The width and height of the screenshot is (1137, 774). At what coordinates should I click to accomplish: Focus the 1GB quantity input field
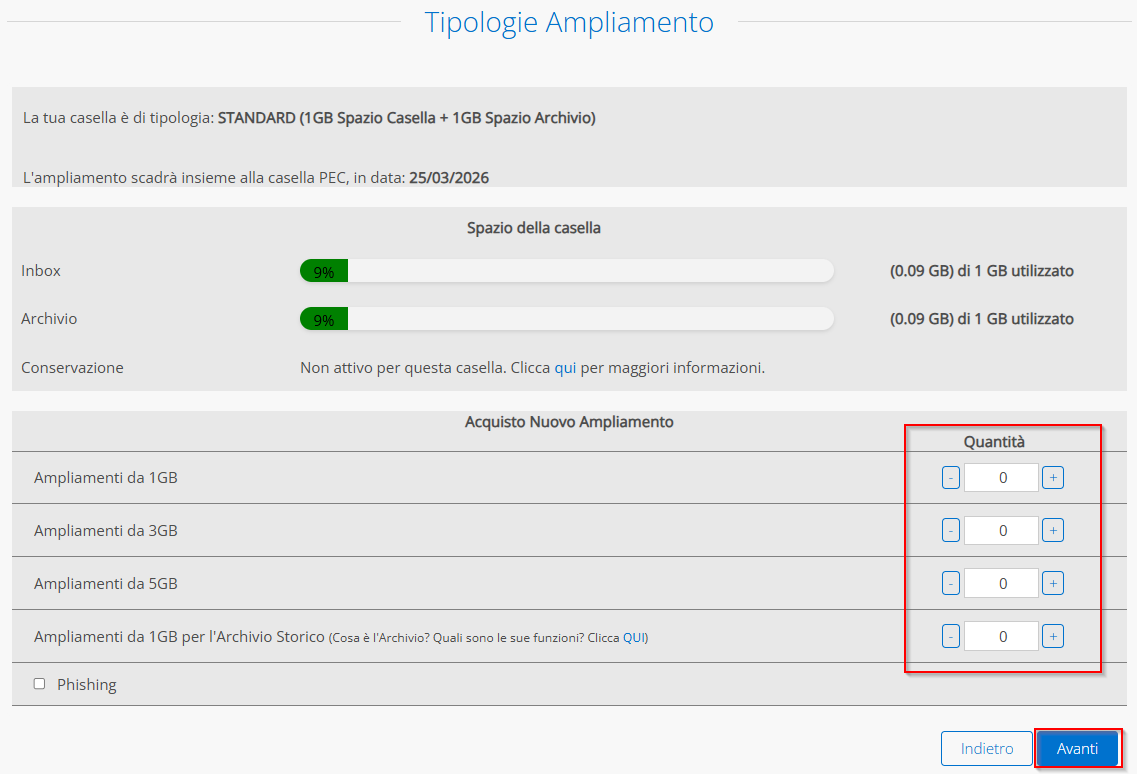click(1001, 478)
